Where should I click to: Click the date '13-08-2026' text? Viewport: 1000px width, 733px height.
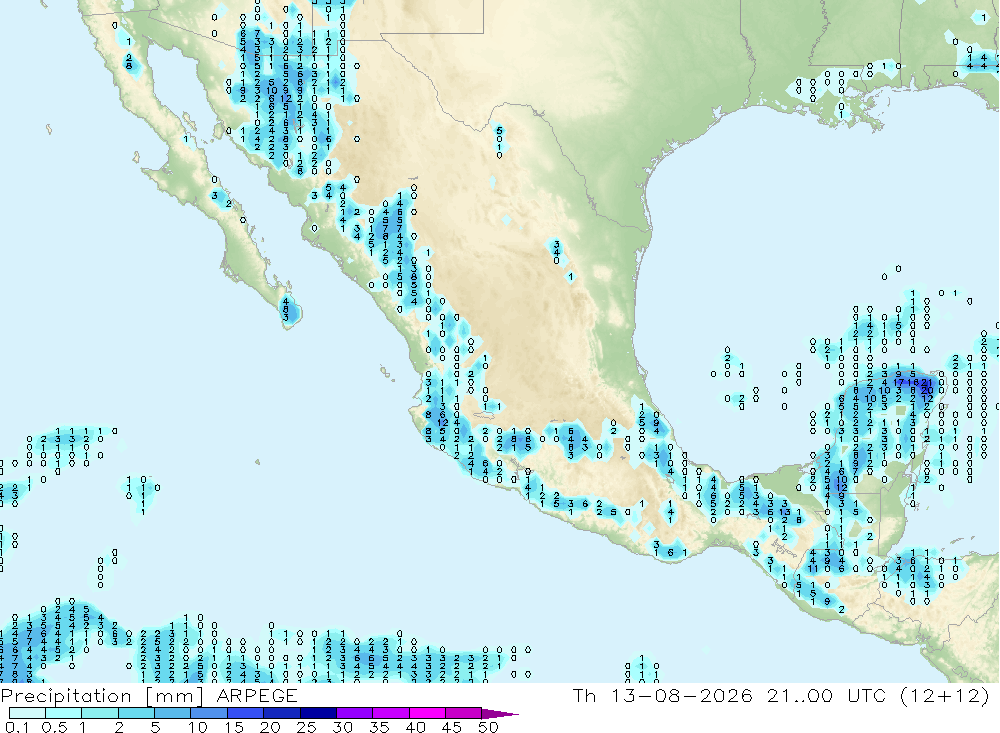(x=682, y=695)
